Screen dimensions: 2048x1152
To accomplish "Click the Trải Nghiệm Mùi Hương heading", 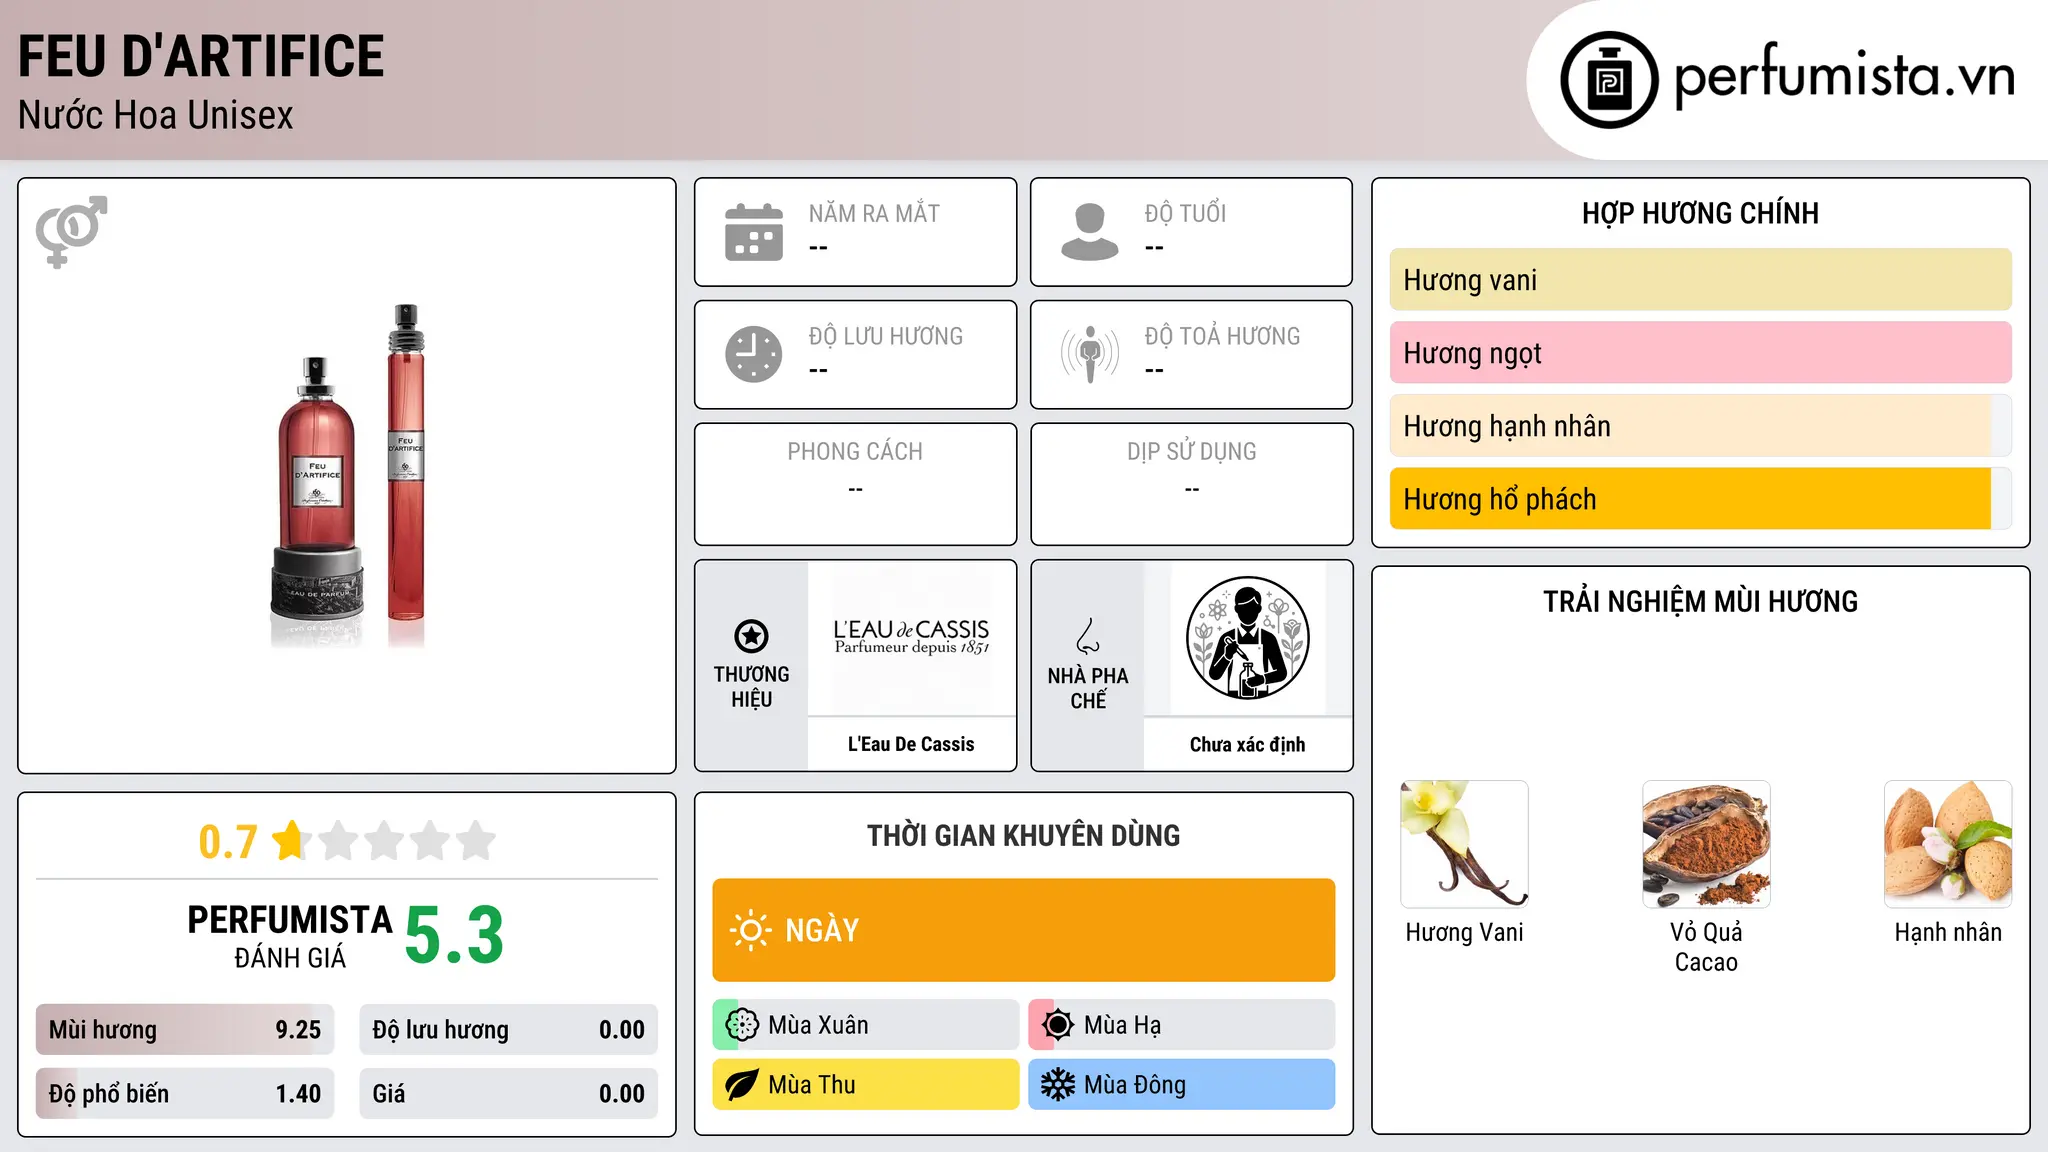I will click(1701, 601).
